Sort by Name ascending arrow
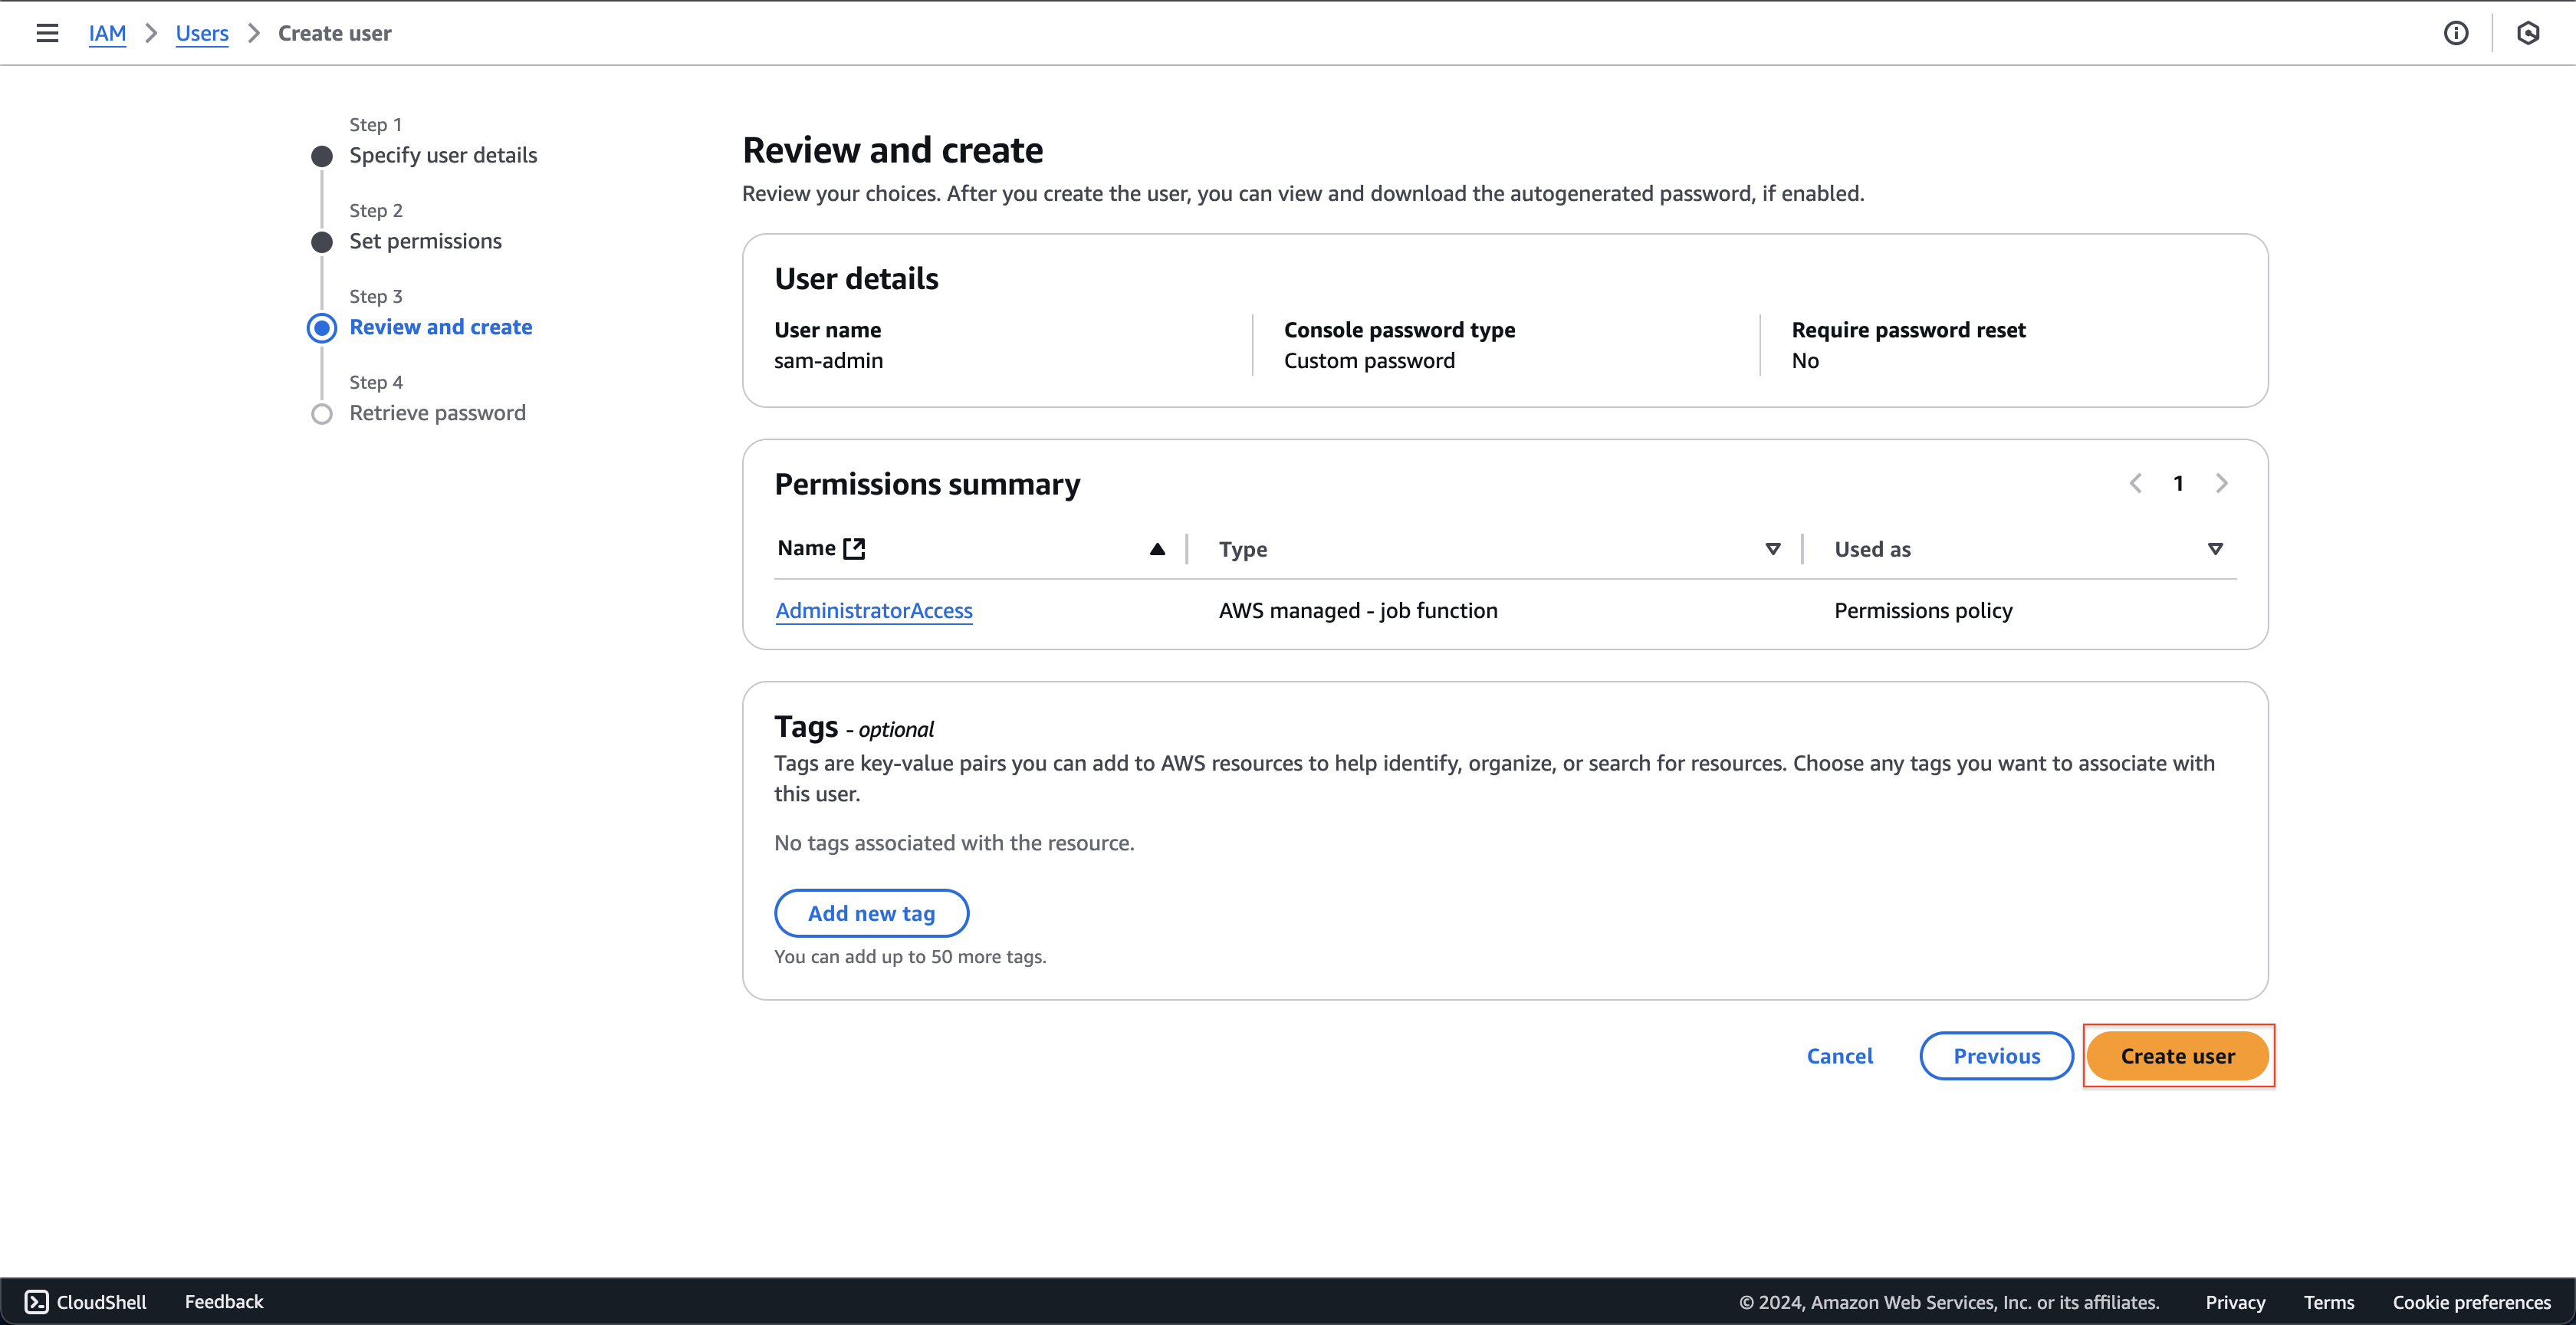This screenshot has width=2576, height=1325. coord(1157,549)
